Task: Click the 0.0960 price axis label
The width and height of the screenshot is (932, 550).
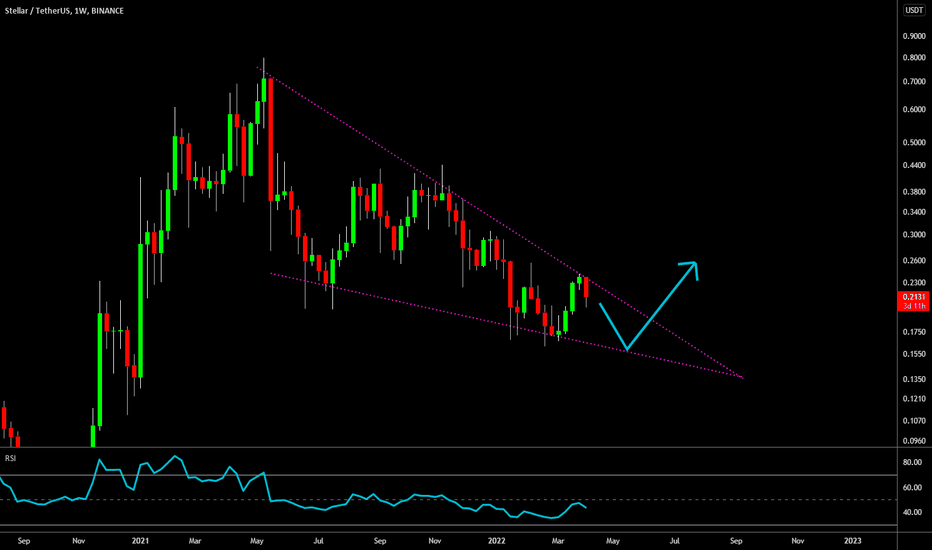Action: (914, 441)
